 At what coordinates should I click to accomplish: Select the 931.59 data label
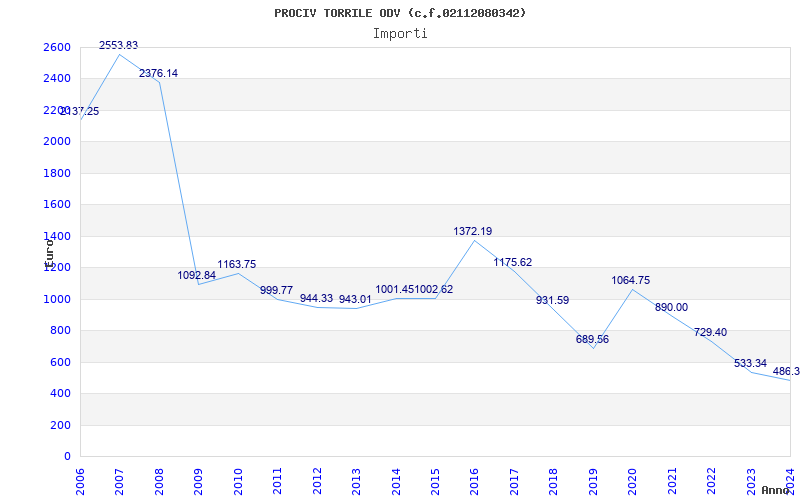pyautogui.click(x=553, y=301)
